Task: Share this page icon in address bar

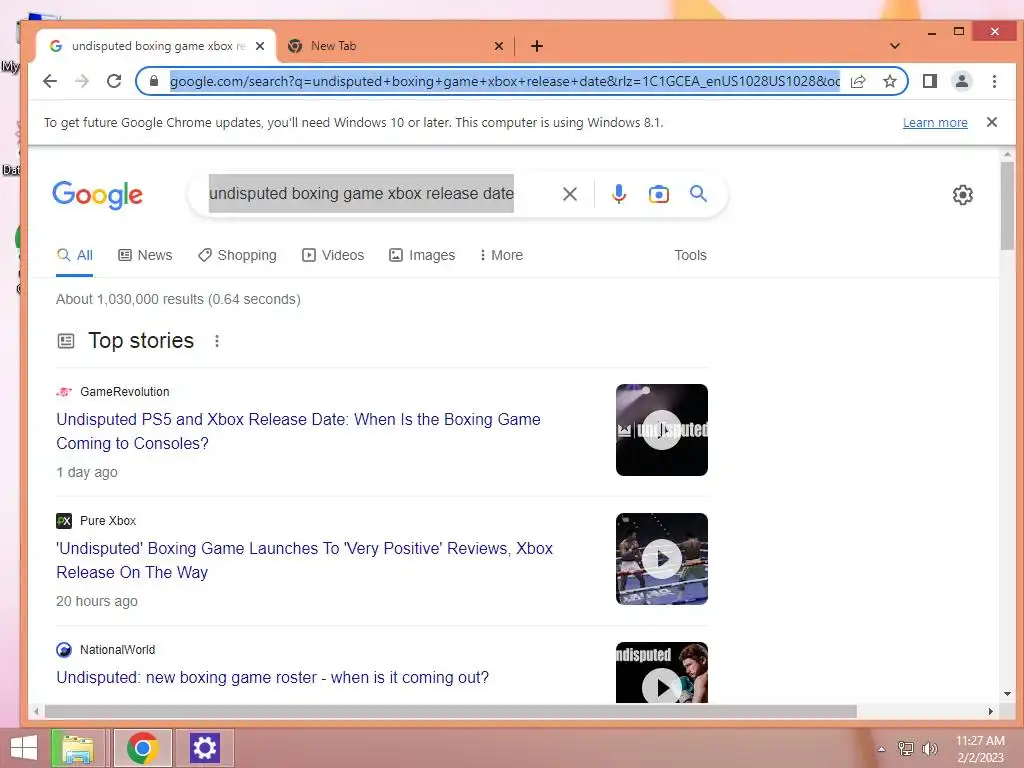Action: [x=858, y=81]
